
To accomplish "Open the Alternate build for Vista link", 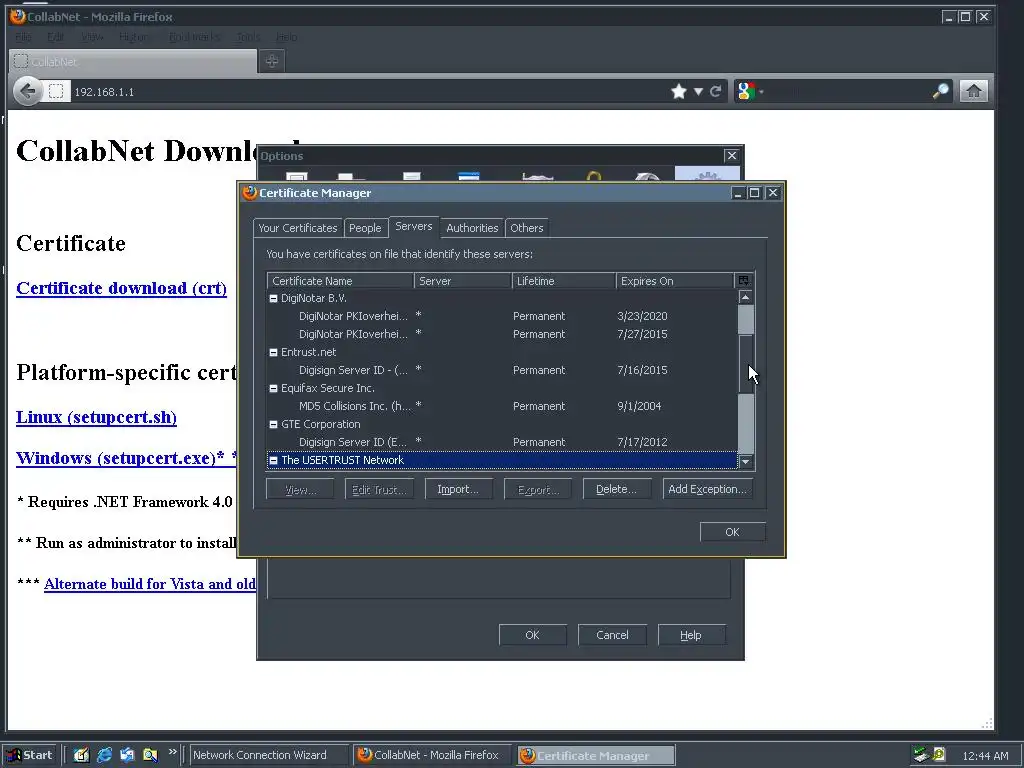I will (150, 584).
